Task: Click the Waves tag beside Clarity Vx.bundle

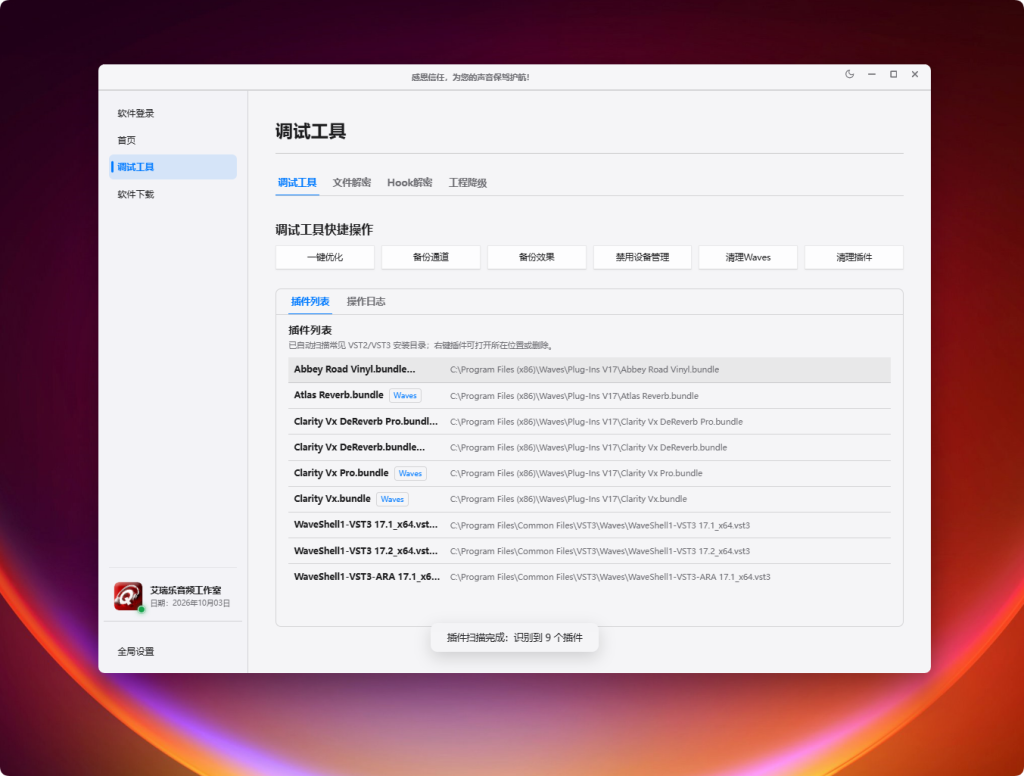Action: pos(392,499)
